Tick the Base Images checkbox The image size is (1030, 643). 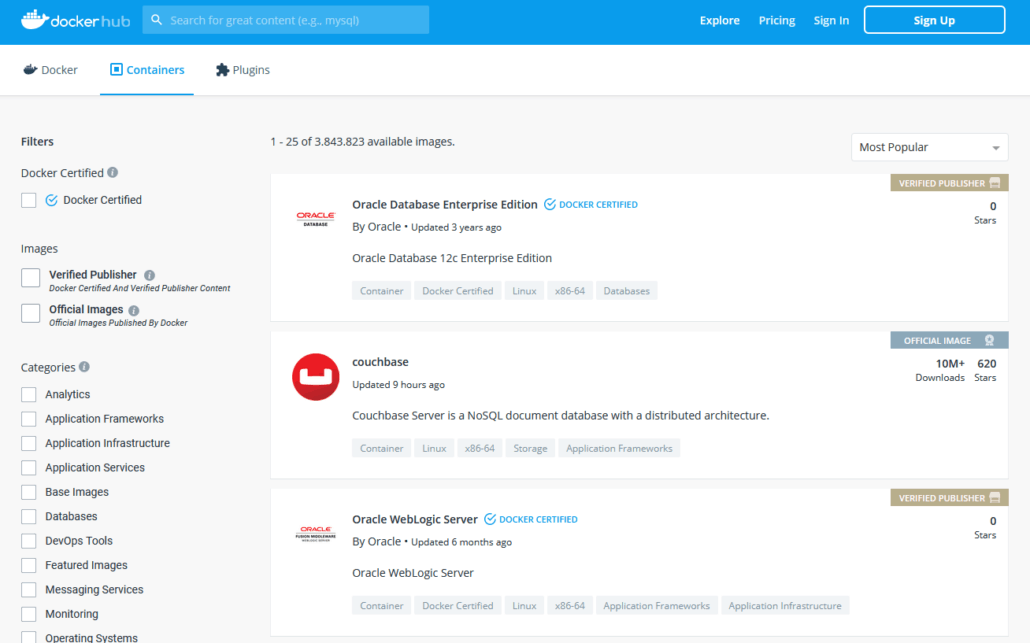pos(29,492)
